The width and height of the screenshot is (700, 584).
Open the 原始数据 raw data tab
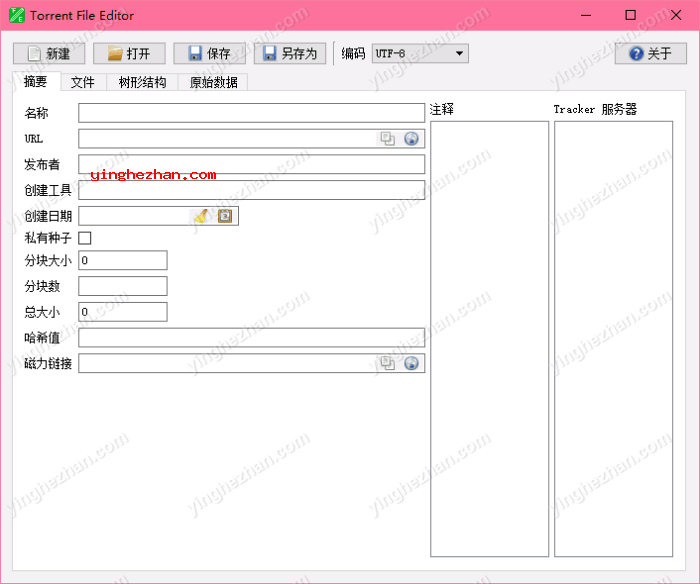click(x=214, y=82)
